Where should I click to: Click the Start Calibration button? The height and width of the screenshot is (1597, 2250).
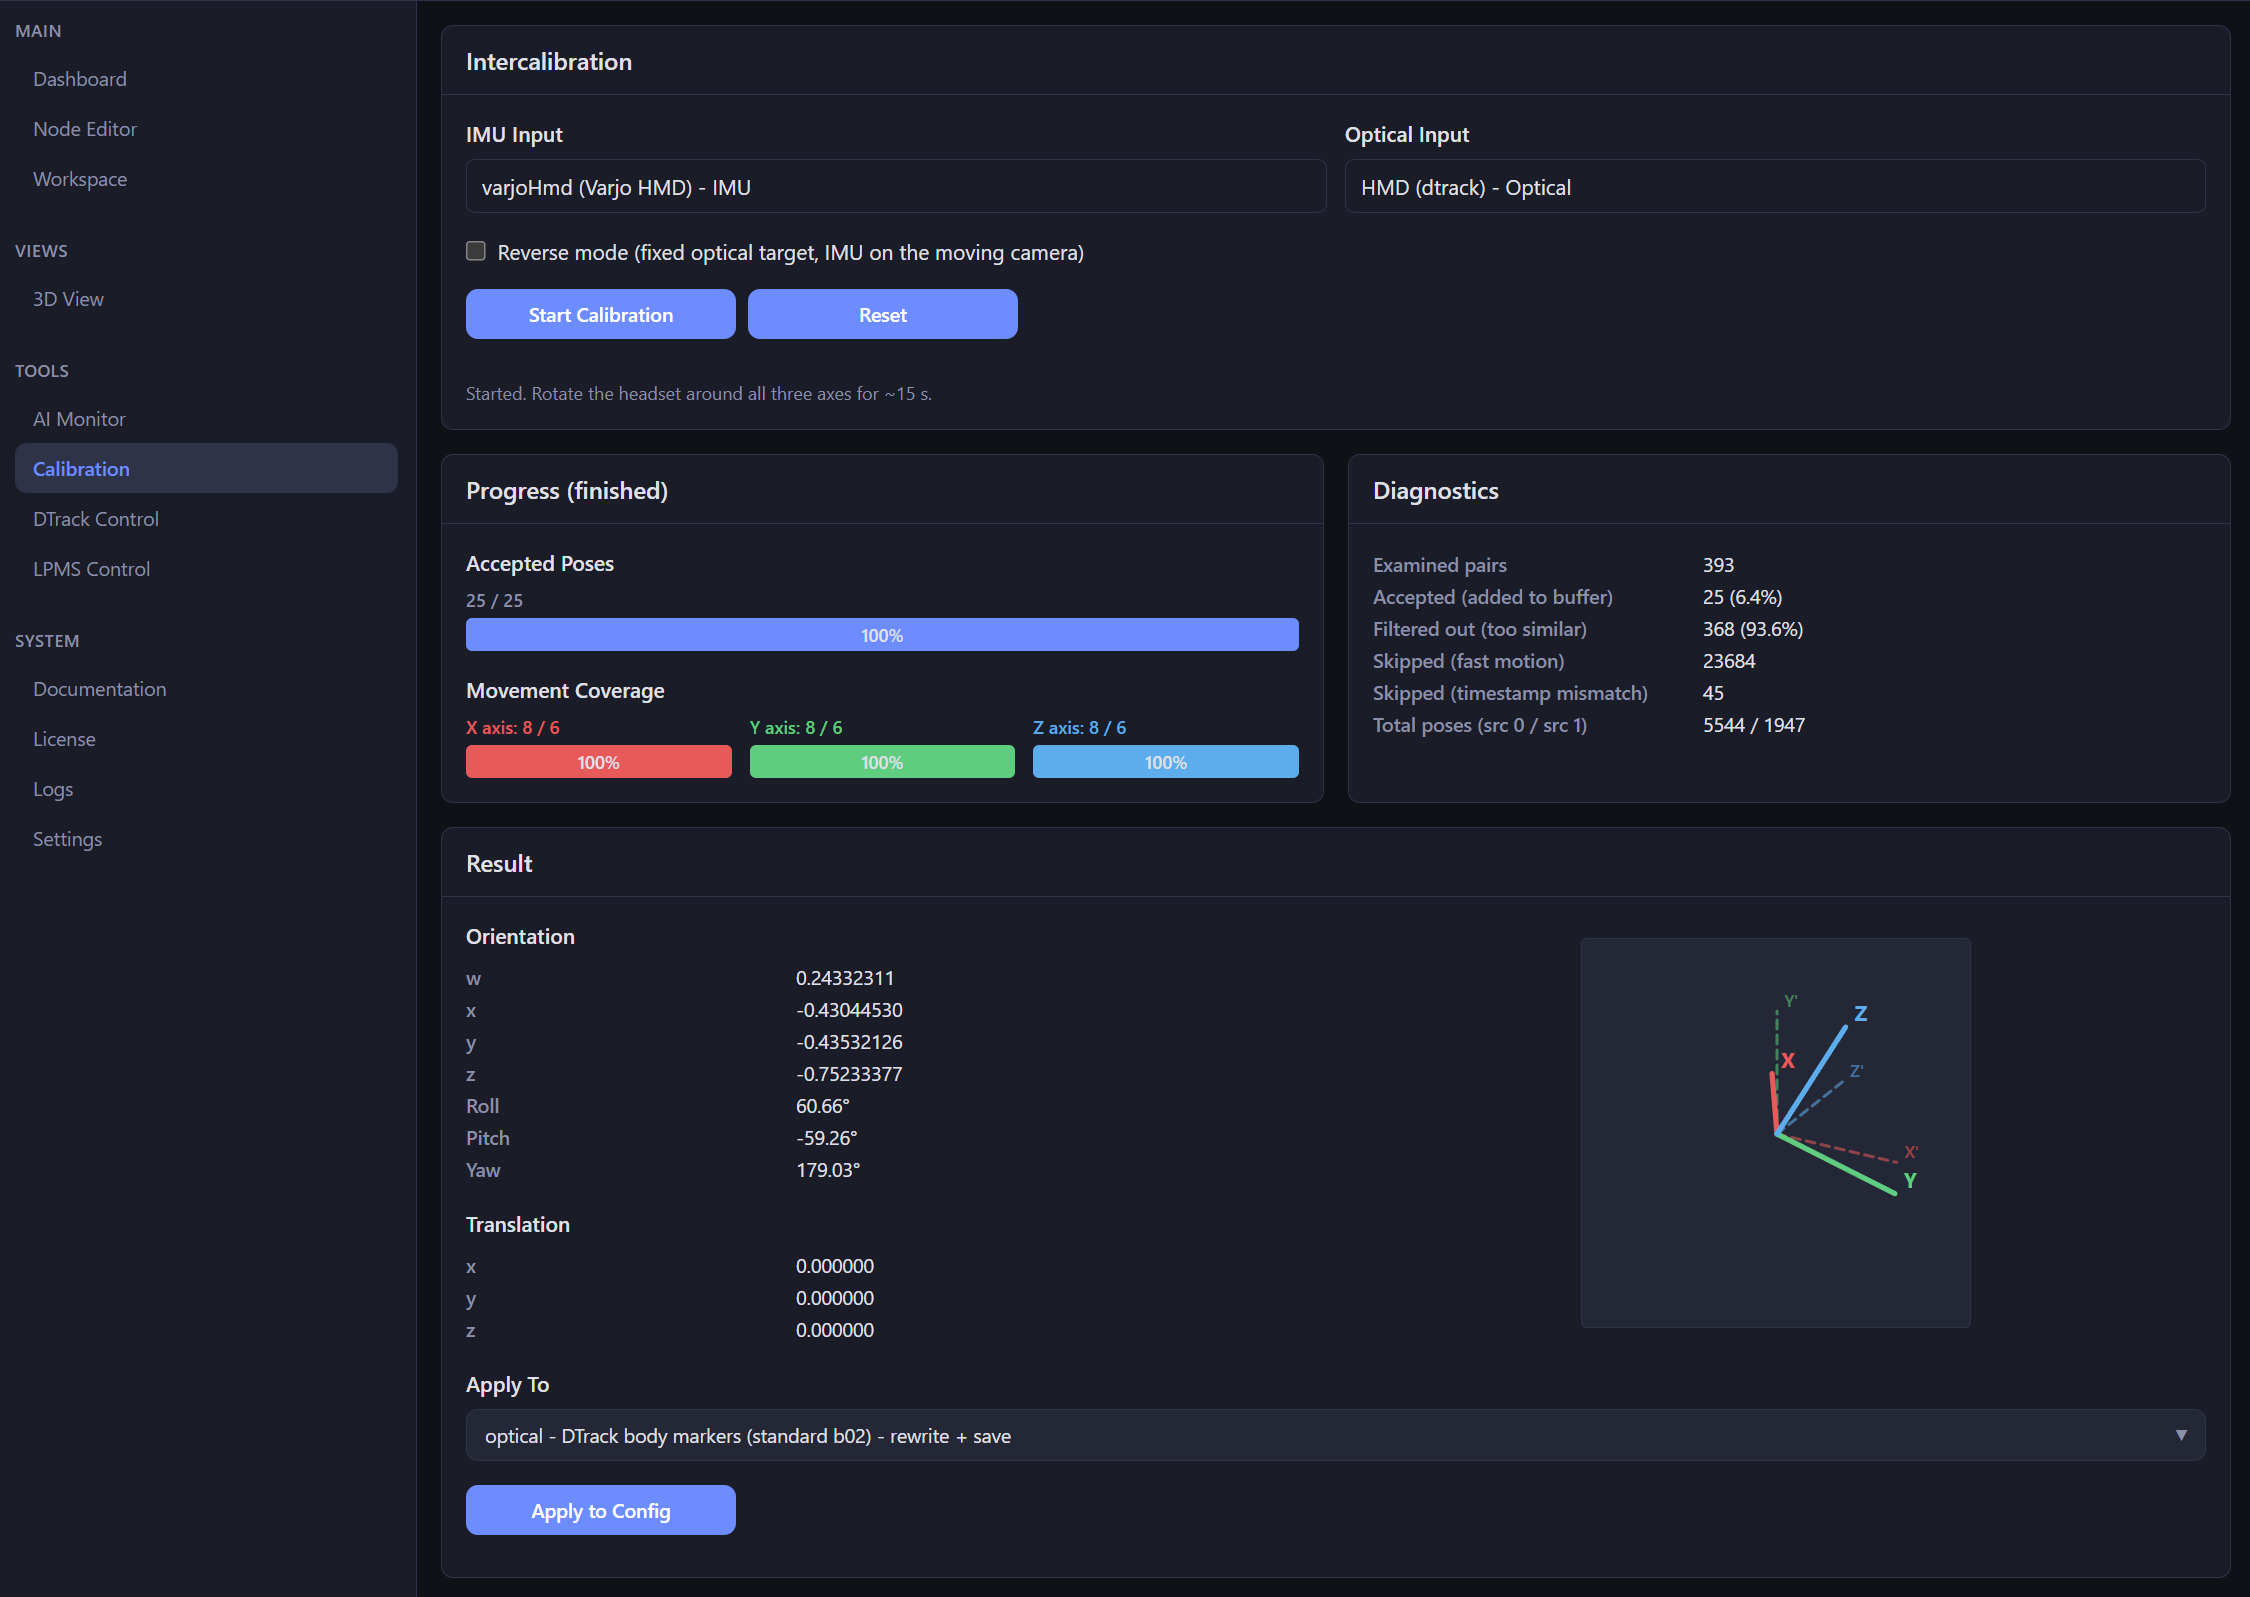tap(601, 315)
